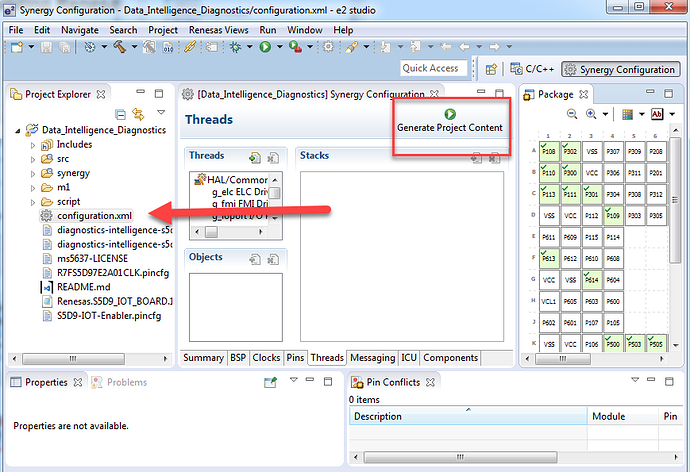This screenshot has width=690, height=472.
Task: Switch to the Components tab
Action: (x=451, y=358)
